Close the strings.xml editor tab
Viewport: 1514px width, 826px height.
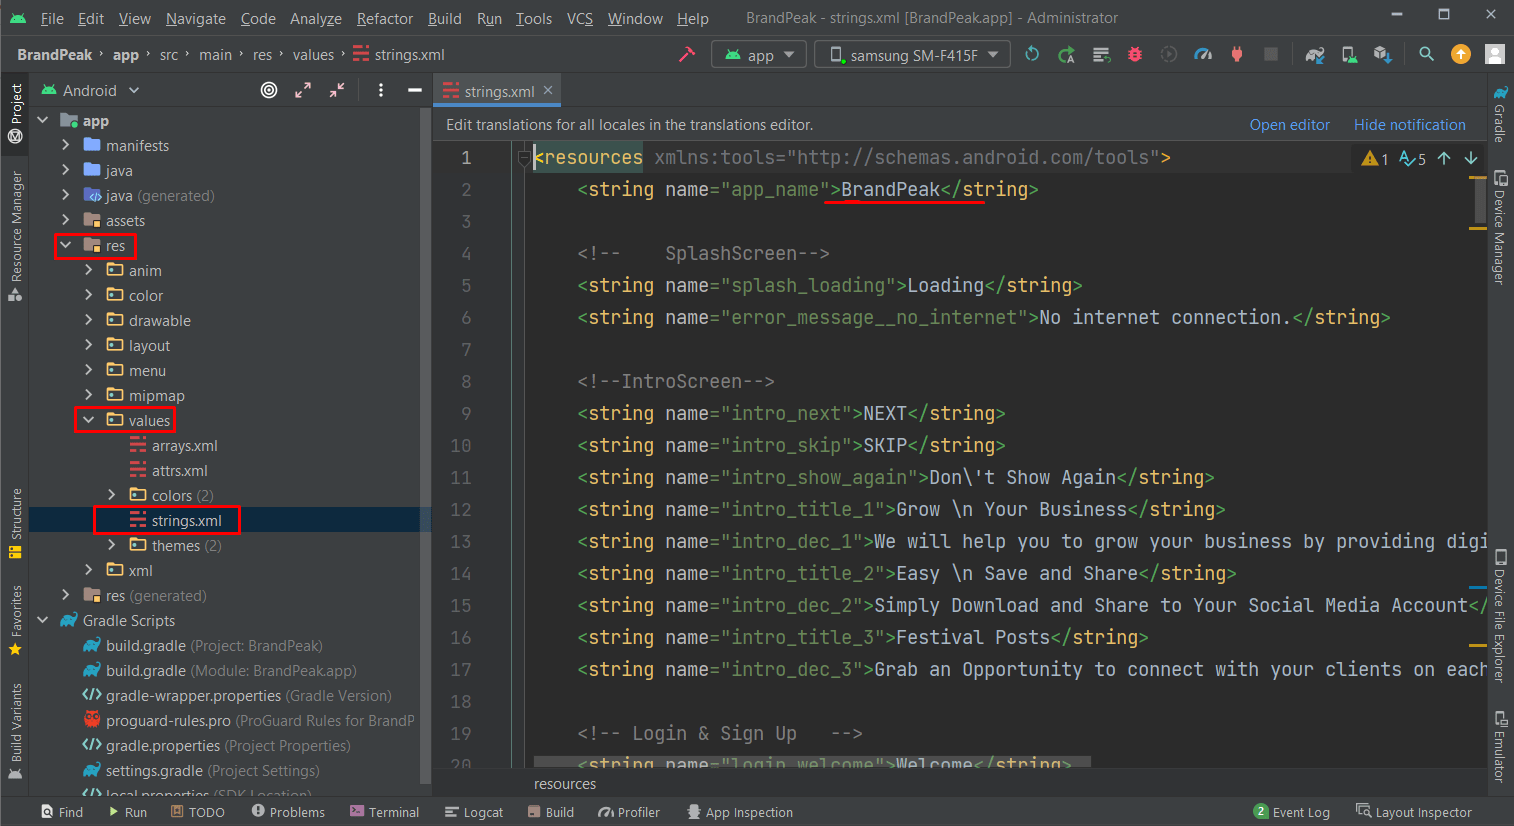[548, 90]
